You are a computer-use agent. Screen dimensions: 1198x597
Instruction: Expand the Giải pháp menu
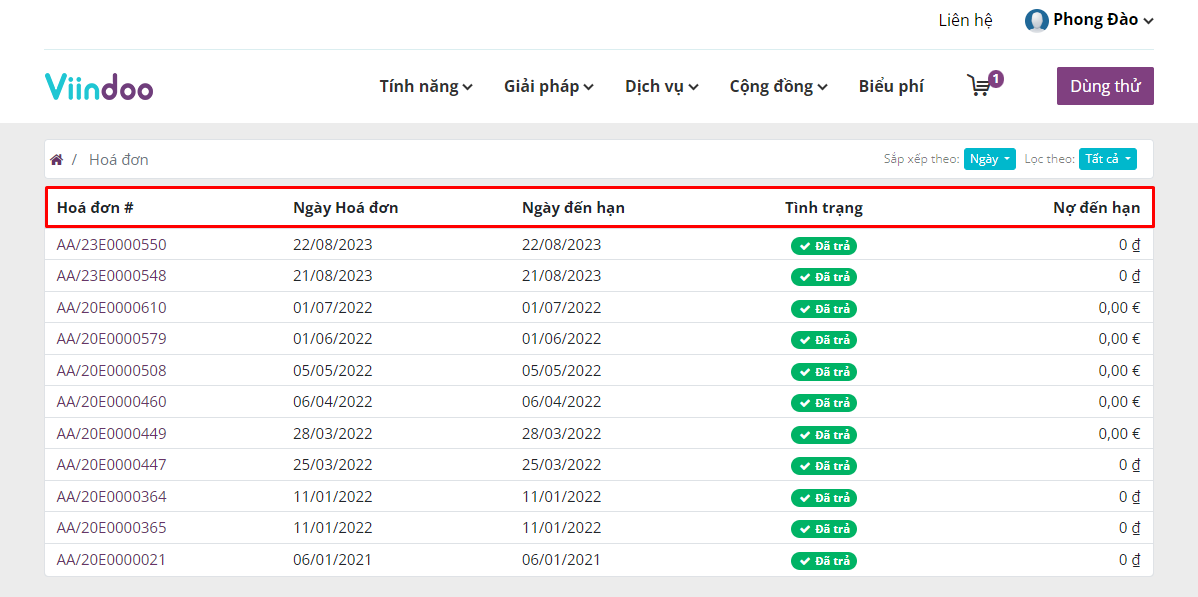(x=549, y=86)
